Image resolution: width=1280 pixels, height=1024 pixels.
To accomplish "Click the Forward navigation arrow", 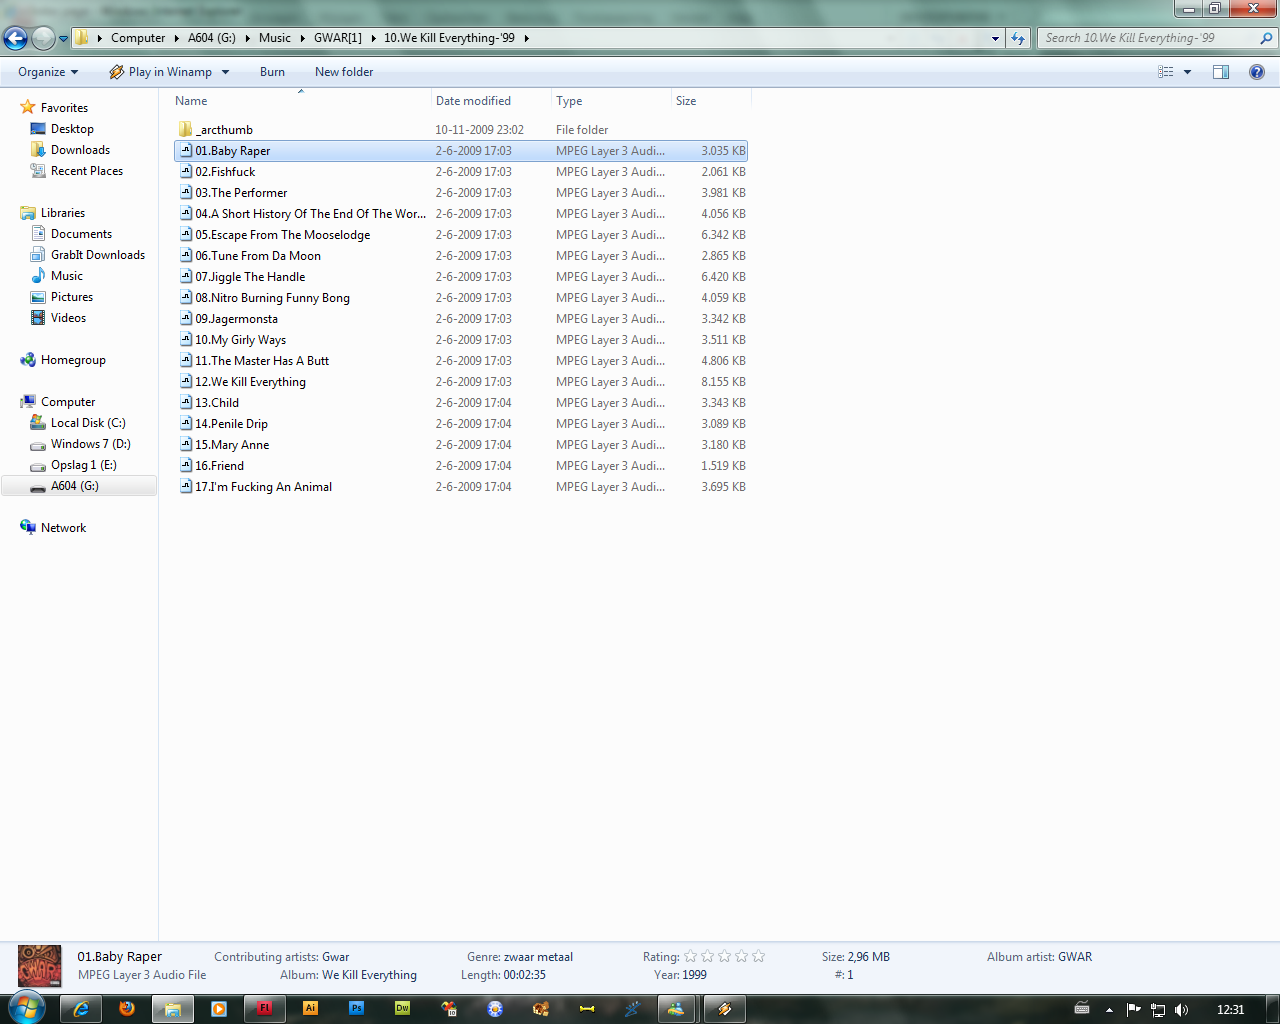I will (x=43, y=38).
